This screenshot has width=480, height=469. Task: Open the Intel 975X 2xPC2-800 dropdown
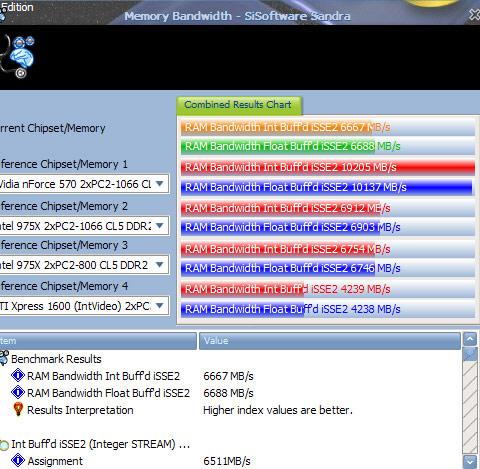tap(84, 265)
